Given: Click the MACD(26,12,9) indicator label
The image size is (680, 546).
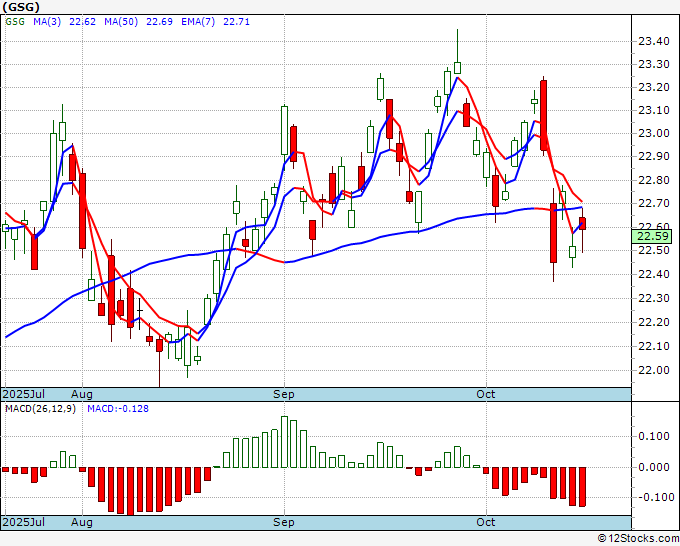Looking at the screenshot, I should pos(40,409).
